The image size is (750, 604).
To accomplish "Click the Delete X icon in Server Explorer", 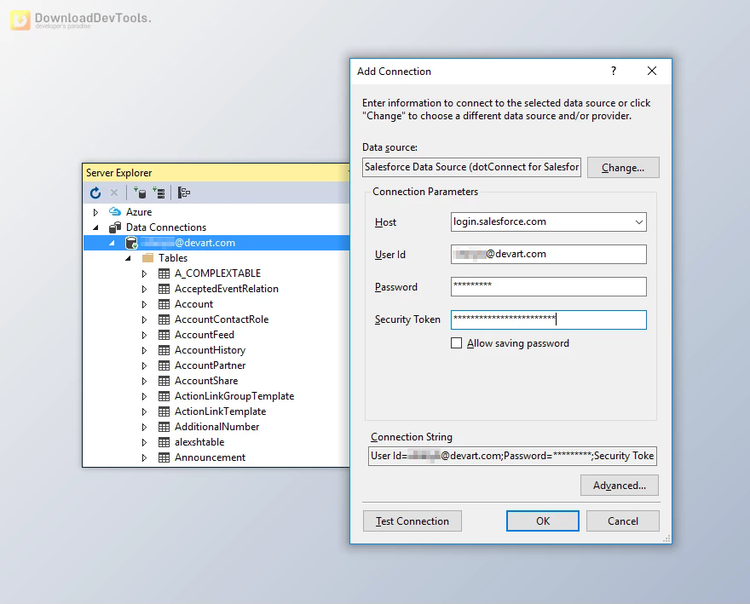I will click(x=114, y=193).
